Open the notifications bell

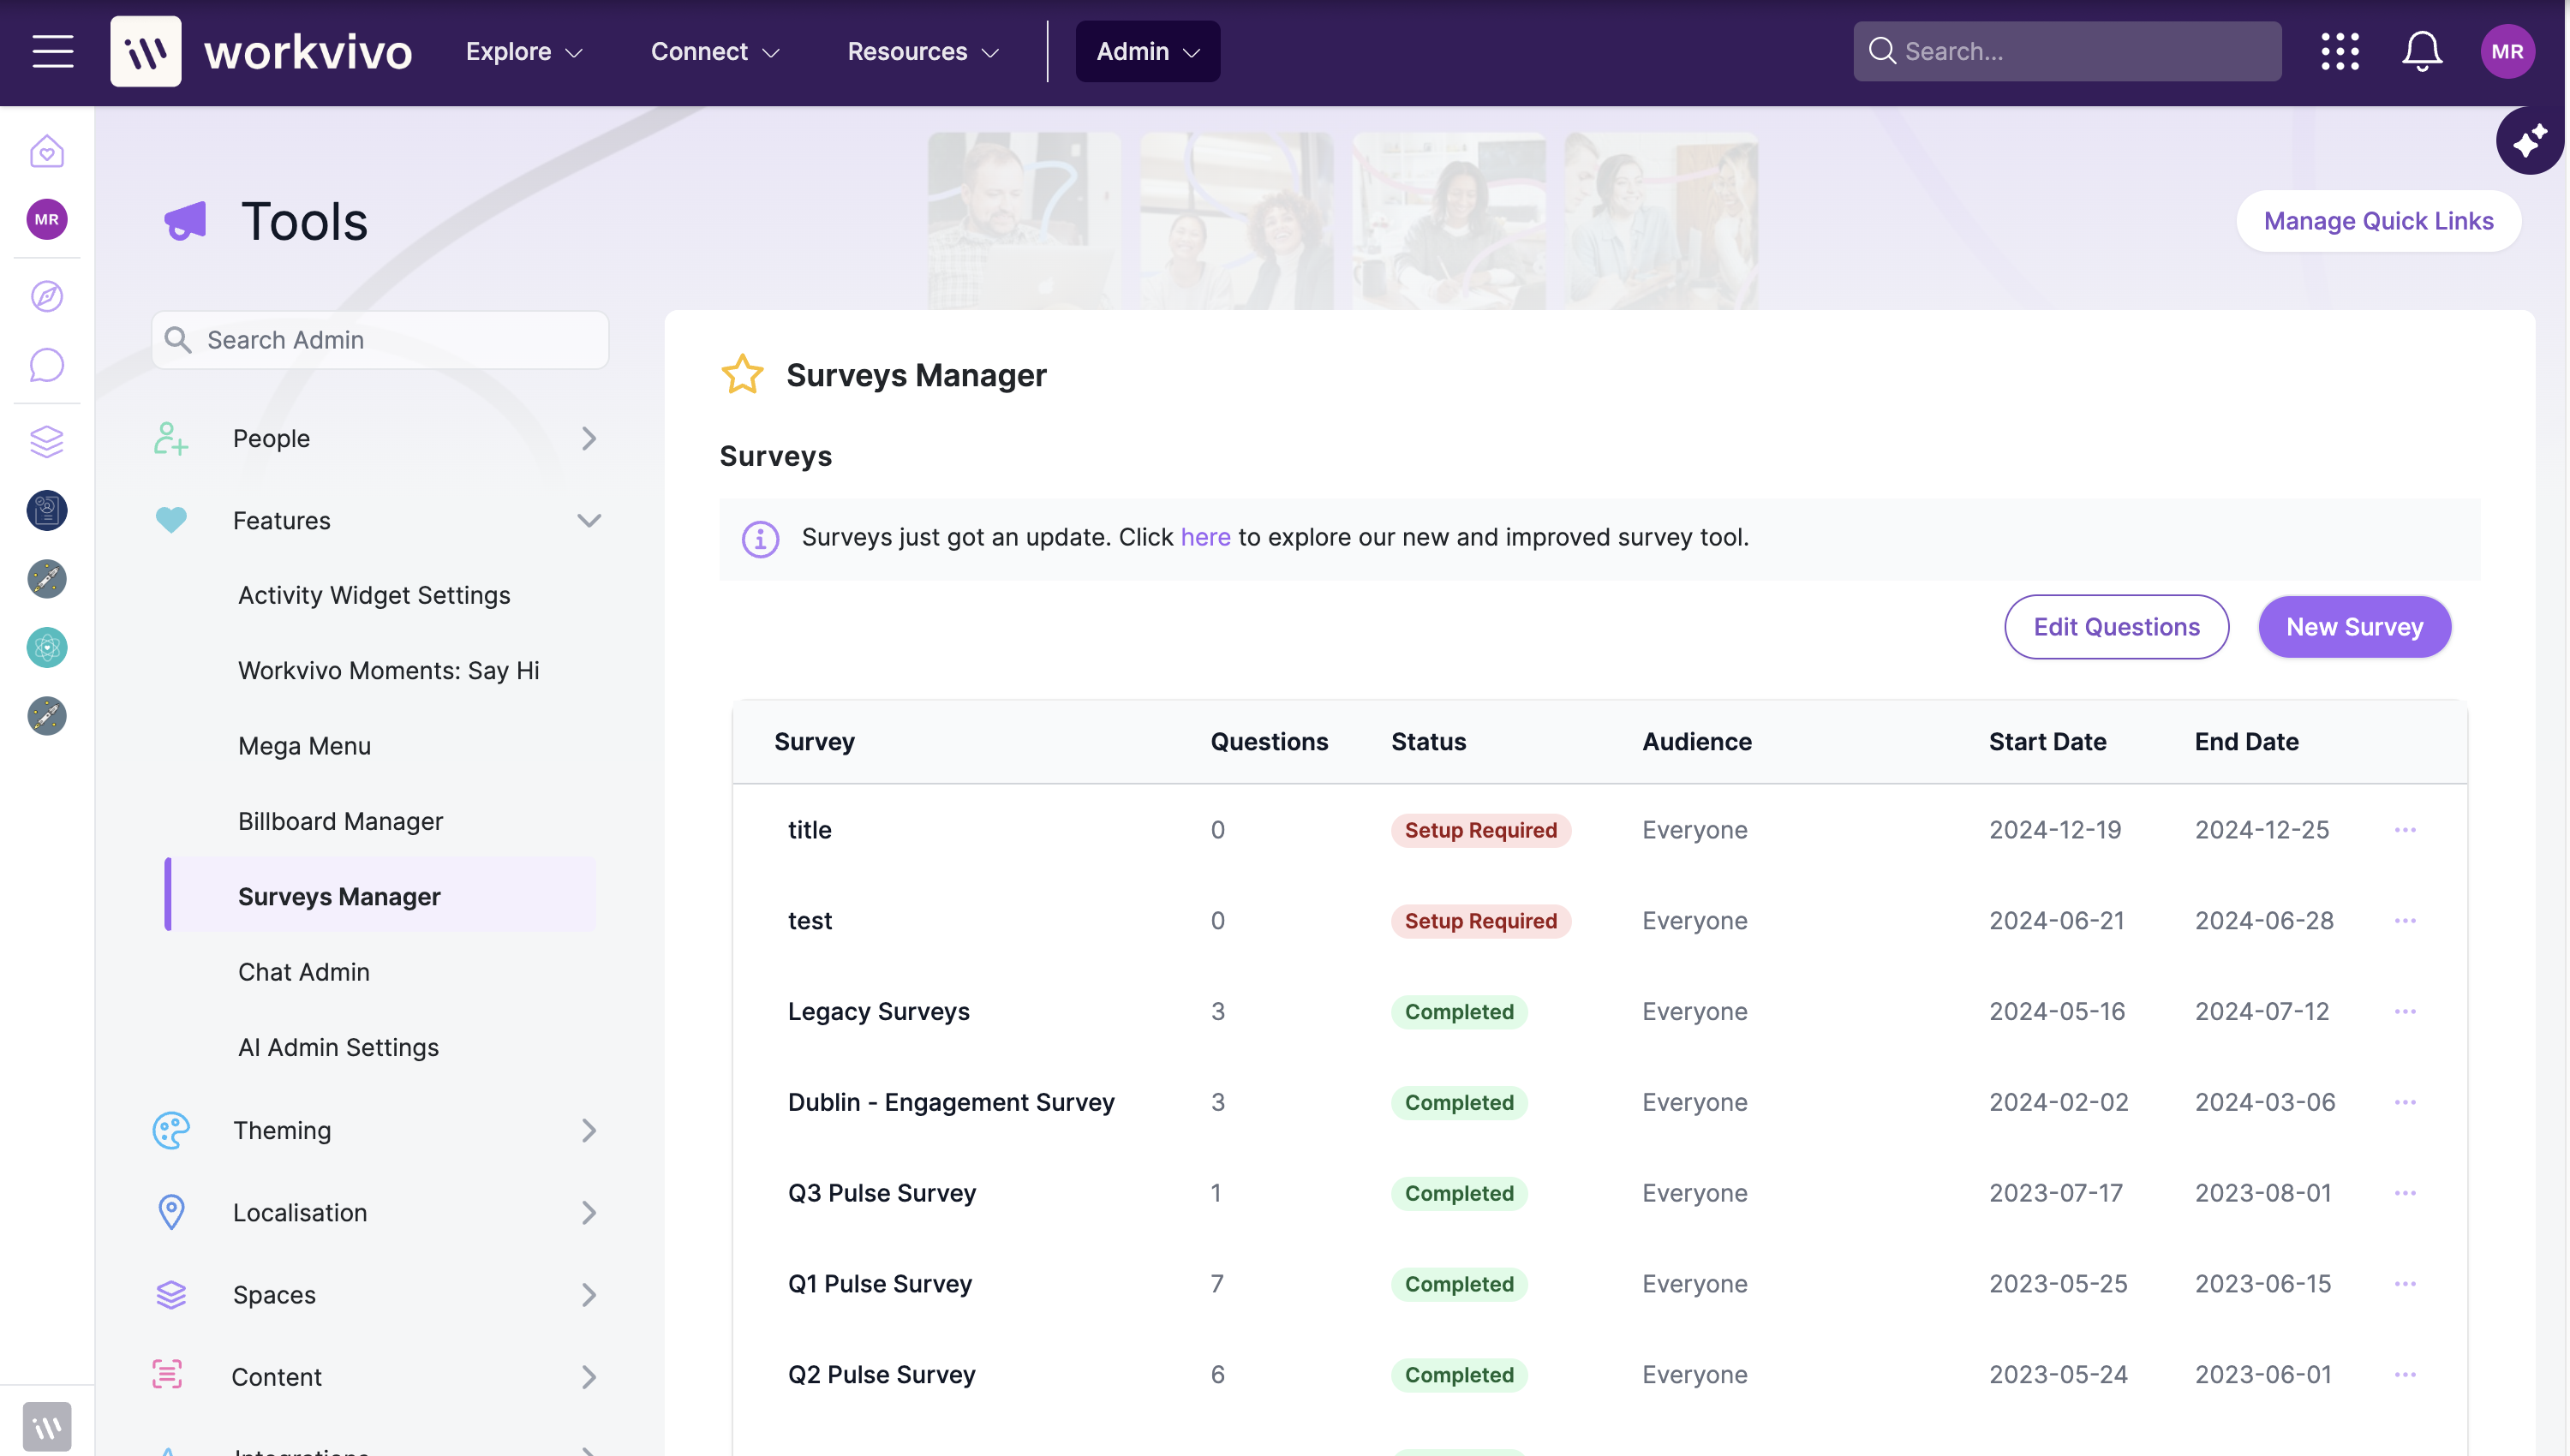(2422, 51)
